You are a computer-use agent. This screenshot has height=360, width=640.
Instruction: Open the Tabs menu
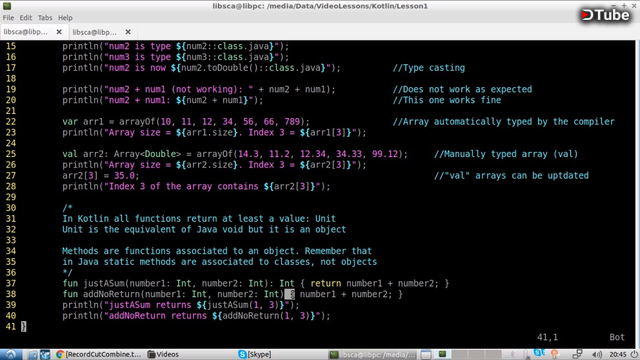(45, 18)
